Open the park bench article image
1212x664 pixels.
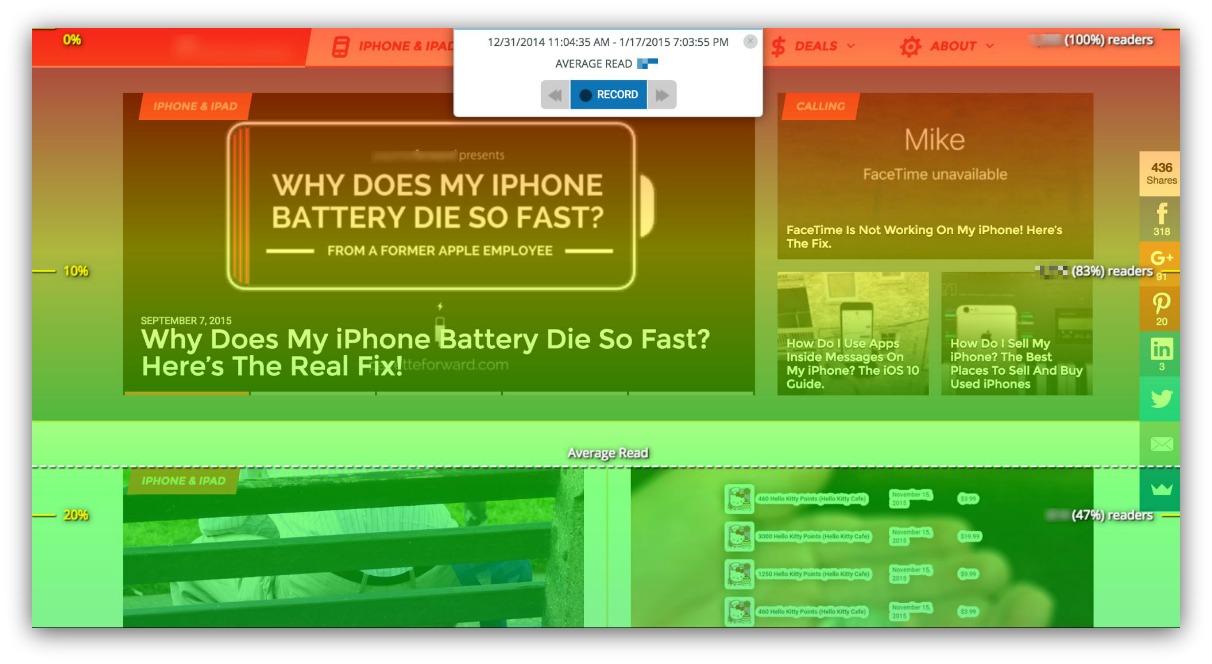(353, 548)
